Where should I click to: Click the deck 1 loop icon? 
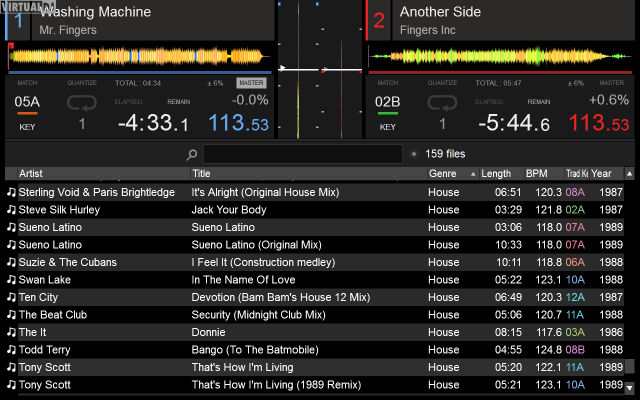(82, 103)
